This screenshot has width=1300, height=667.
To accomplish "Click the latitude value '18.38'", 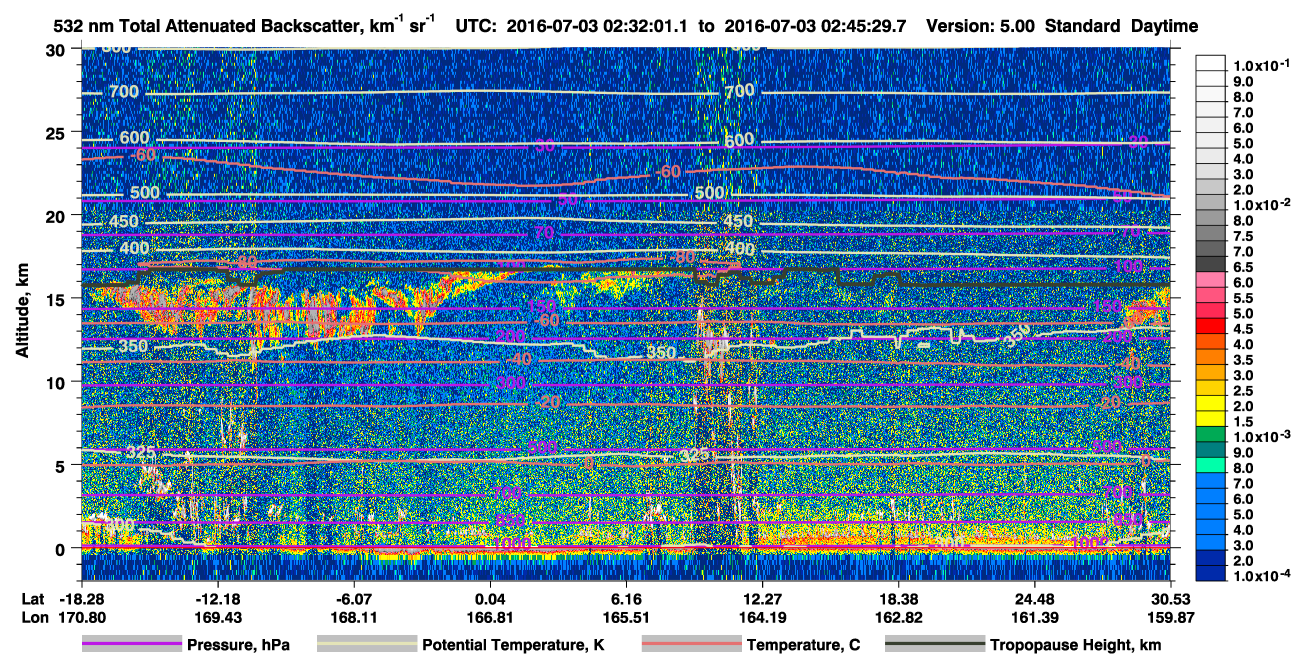I will (x=899, y=598).
